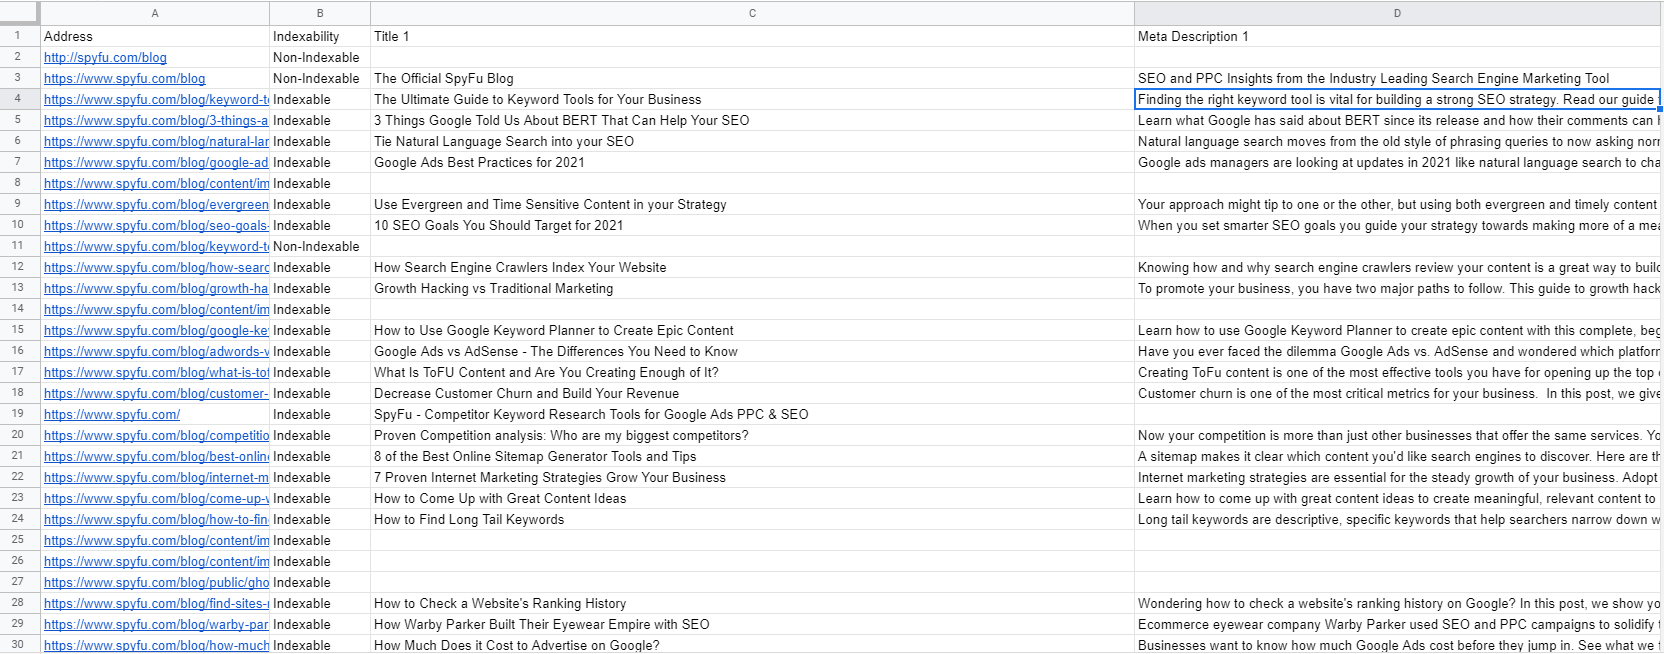Screen dimensions: 1664x654
Task: Open the blog/find-sites link
Action: coord(156,604)
